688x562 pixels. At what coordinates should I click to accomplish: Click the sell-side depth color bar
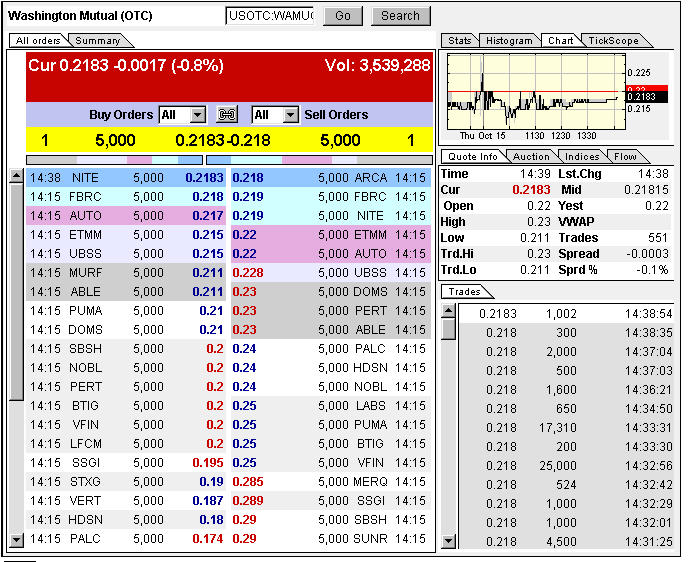(319, 160)
